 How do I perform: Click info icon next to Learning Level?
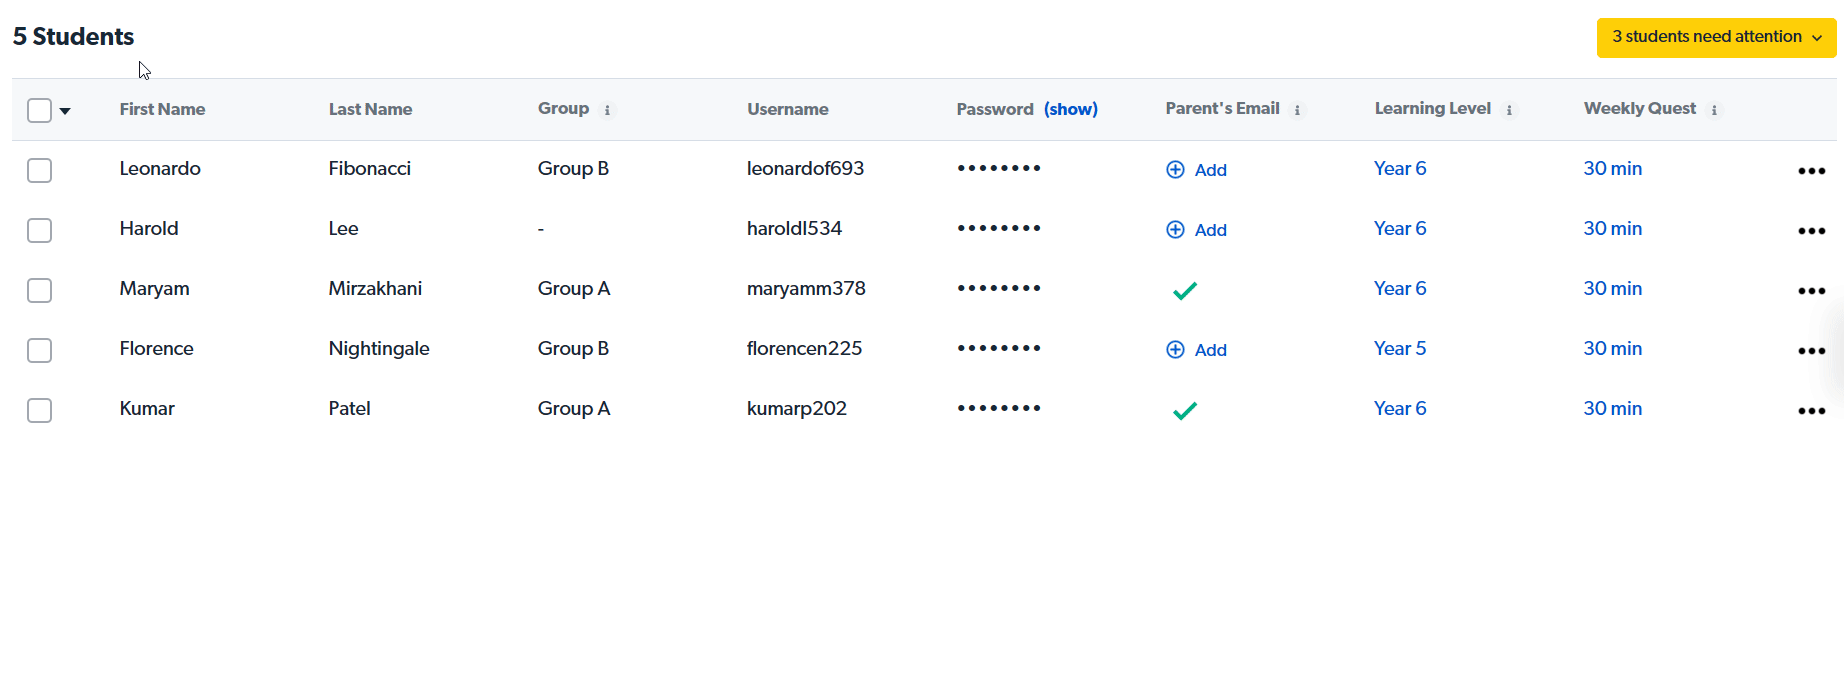tap(1509, 110)
